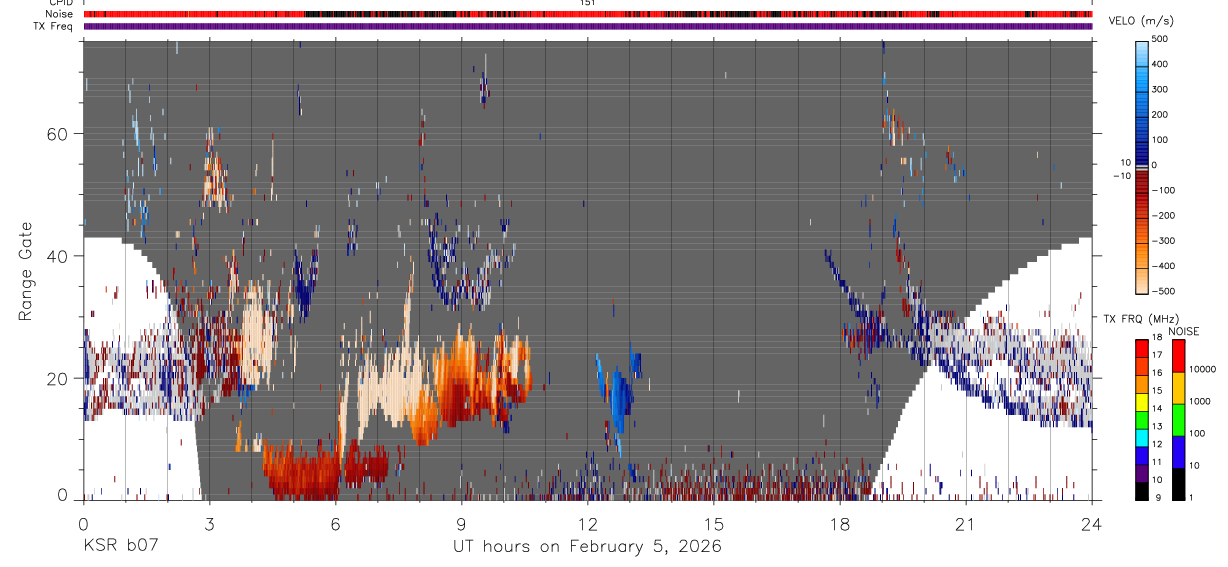Viewport: 1228px width, 567px height.
Task: Click the 9 MHz tick label
Action: (x=1158, y=498)
